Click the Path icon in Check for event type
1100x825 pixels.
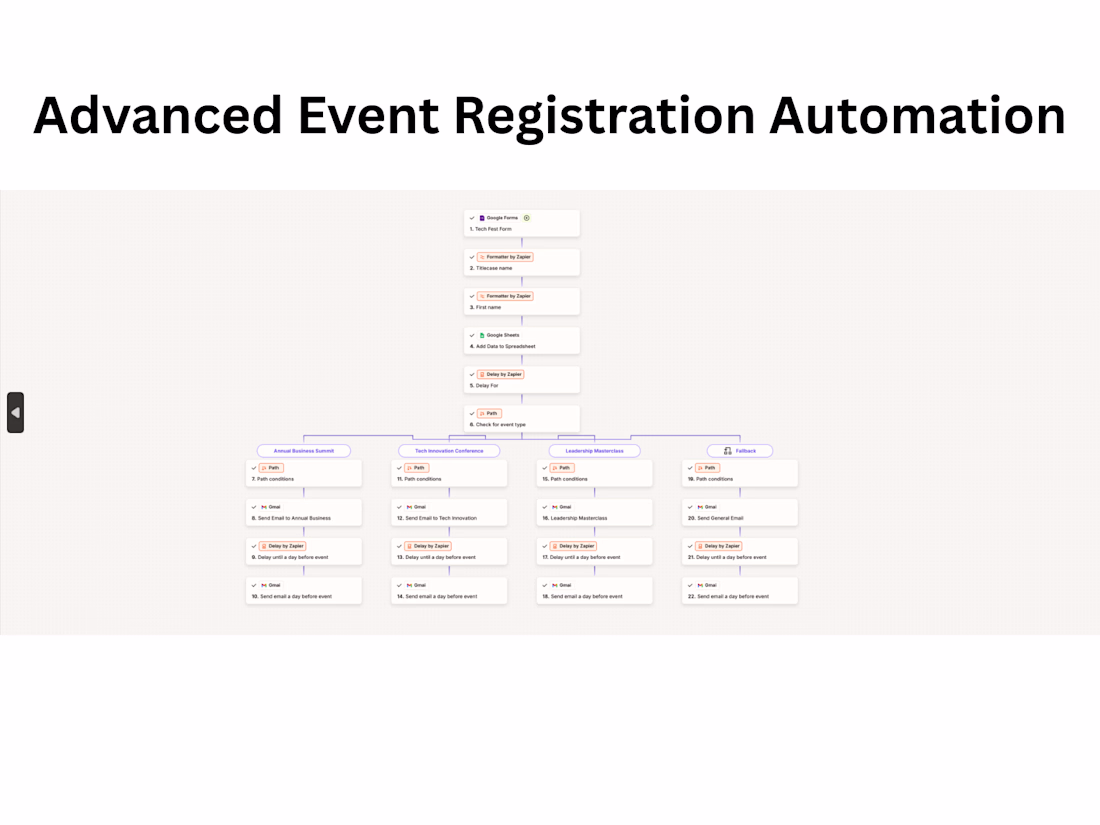(482, 414)
